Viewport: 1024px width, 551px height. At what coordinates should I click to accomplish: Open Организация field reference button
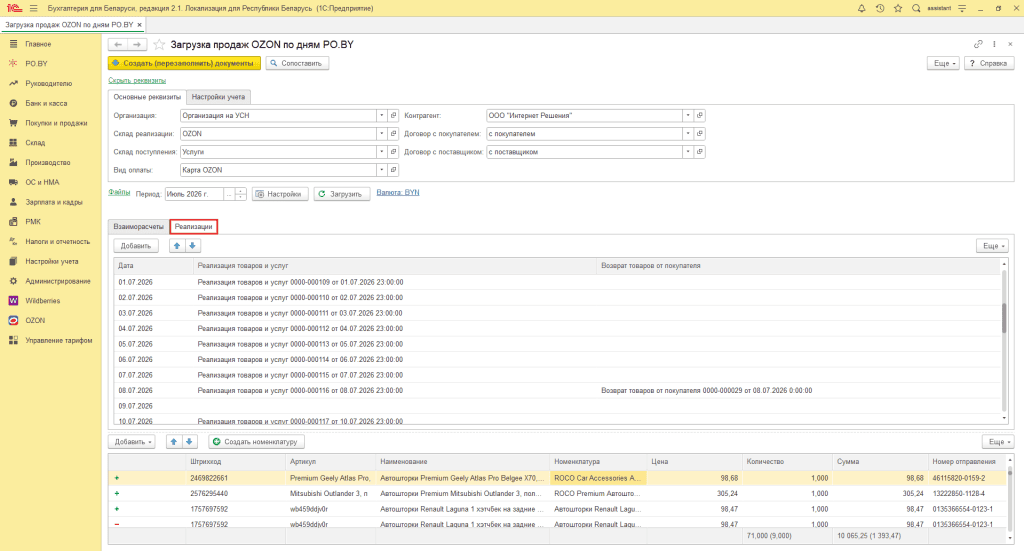tap(393, 116)
